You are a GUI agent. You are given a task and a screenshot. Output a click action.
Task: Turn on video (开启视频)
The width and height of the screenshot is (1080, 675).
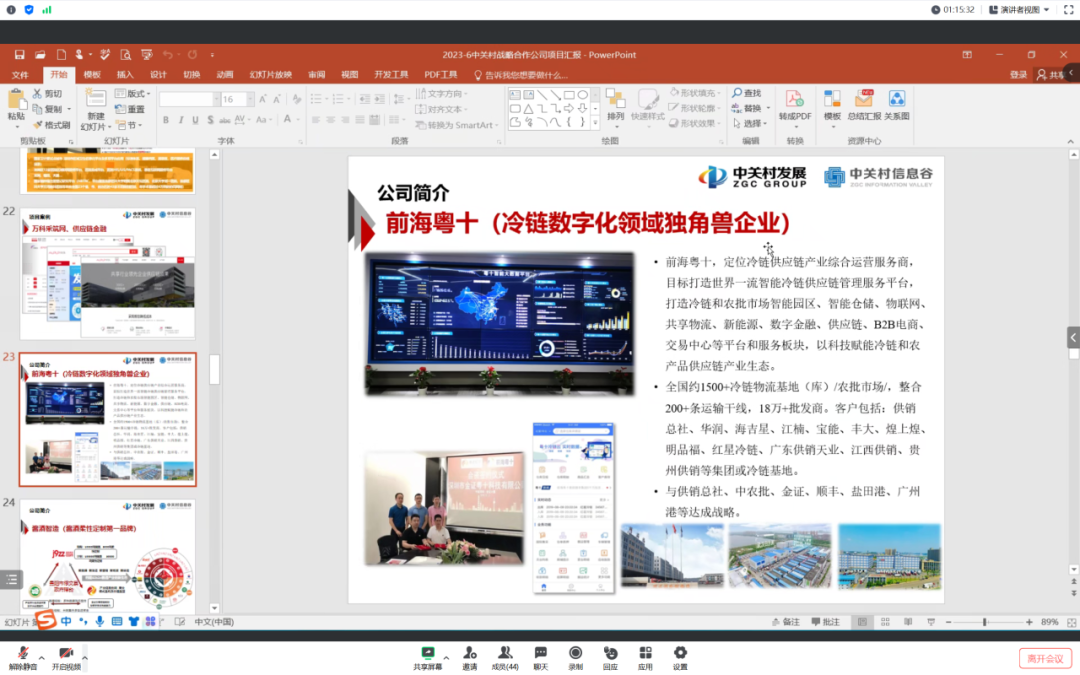66,658
